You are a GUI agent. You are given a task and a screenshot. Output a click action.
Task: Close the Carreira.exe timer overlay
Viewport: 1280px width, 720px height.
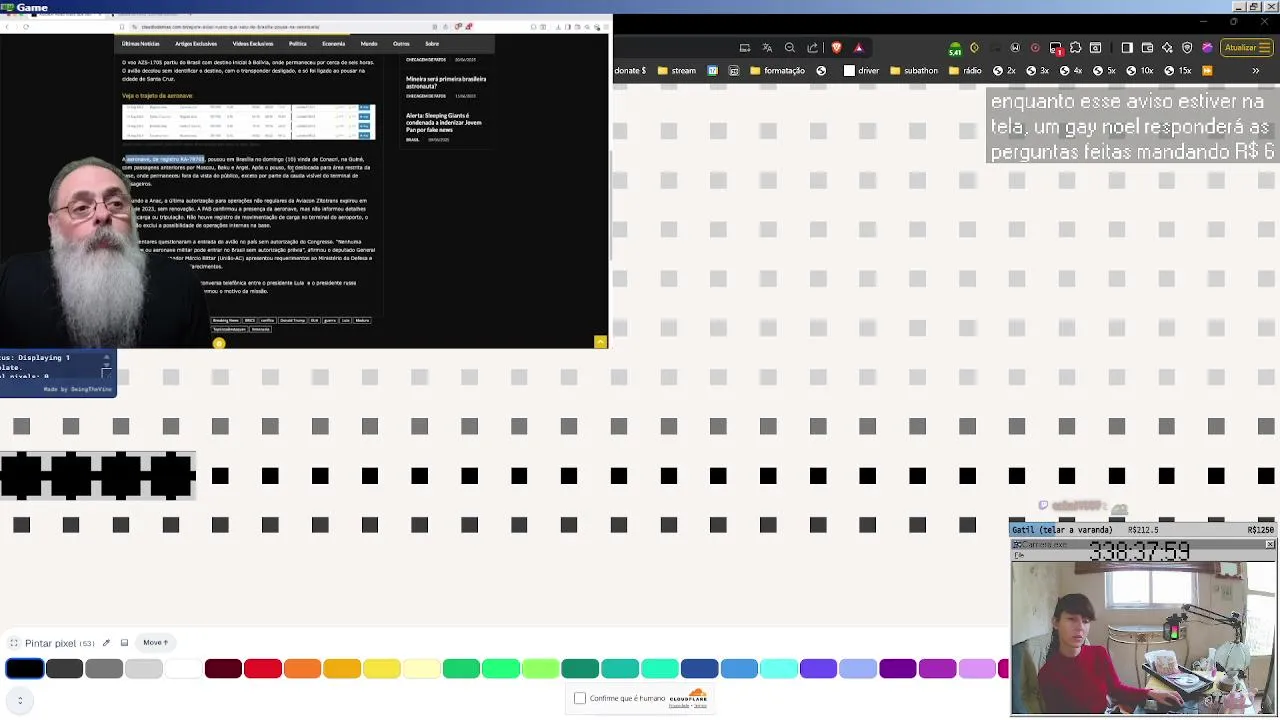pos(1270,545)
